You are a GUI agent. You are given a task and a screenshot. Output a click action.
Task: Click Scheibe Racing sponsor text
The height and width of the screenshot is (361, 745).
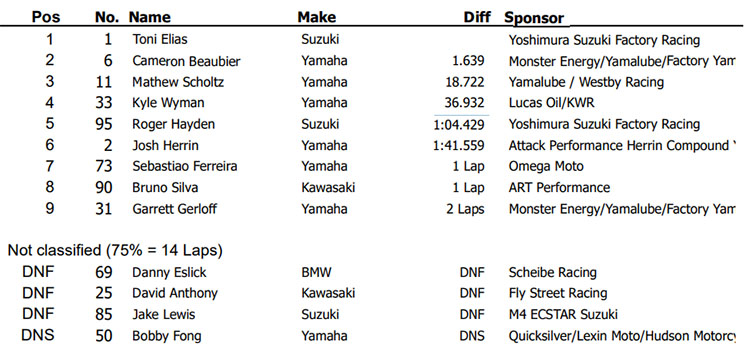[x=553, y=273]
